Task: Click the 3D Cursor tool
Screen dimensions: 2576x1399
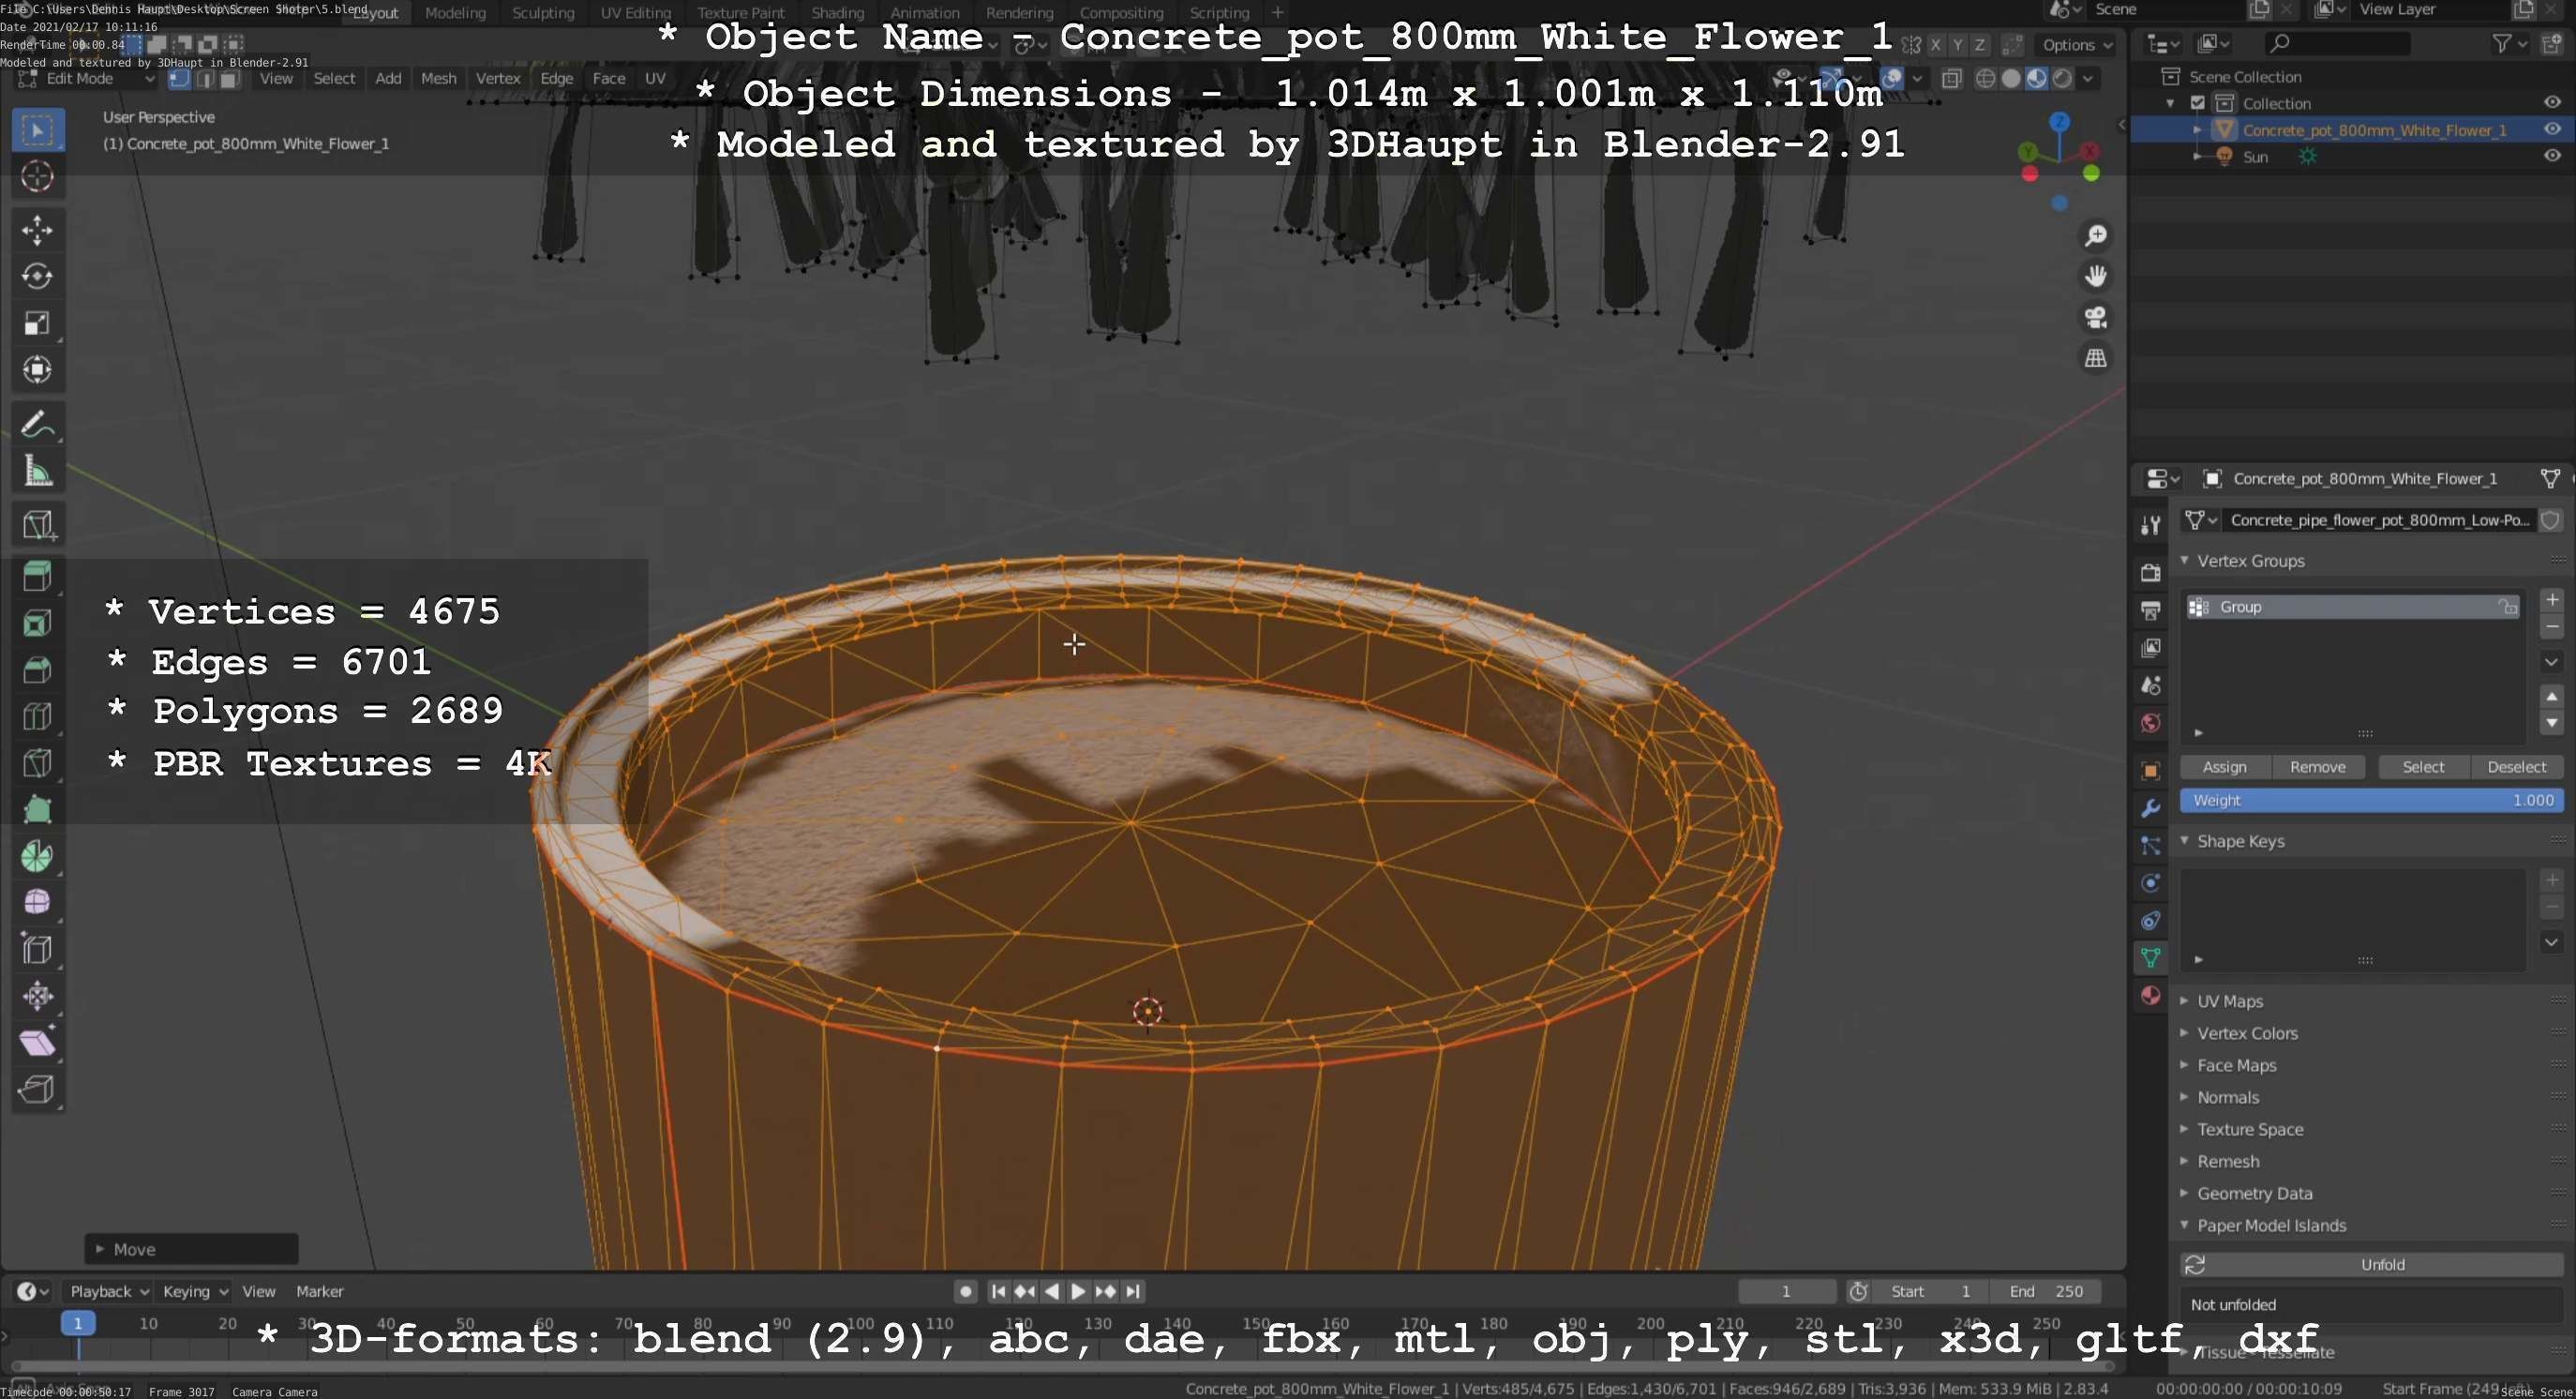Action: [x=37, y=177]
